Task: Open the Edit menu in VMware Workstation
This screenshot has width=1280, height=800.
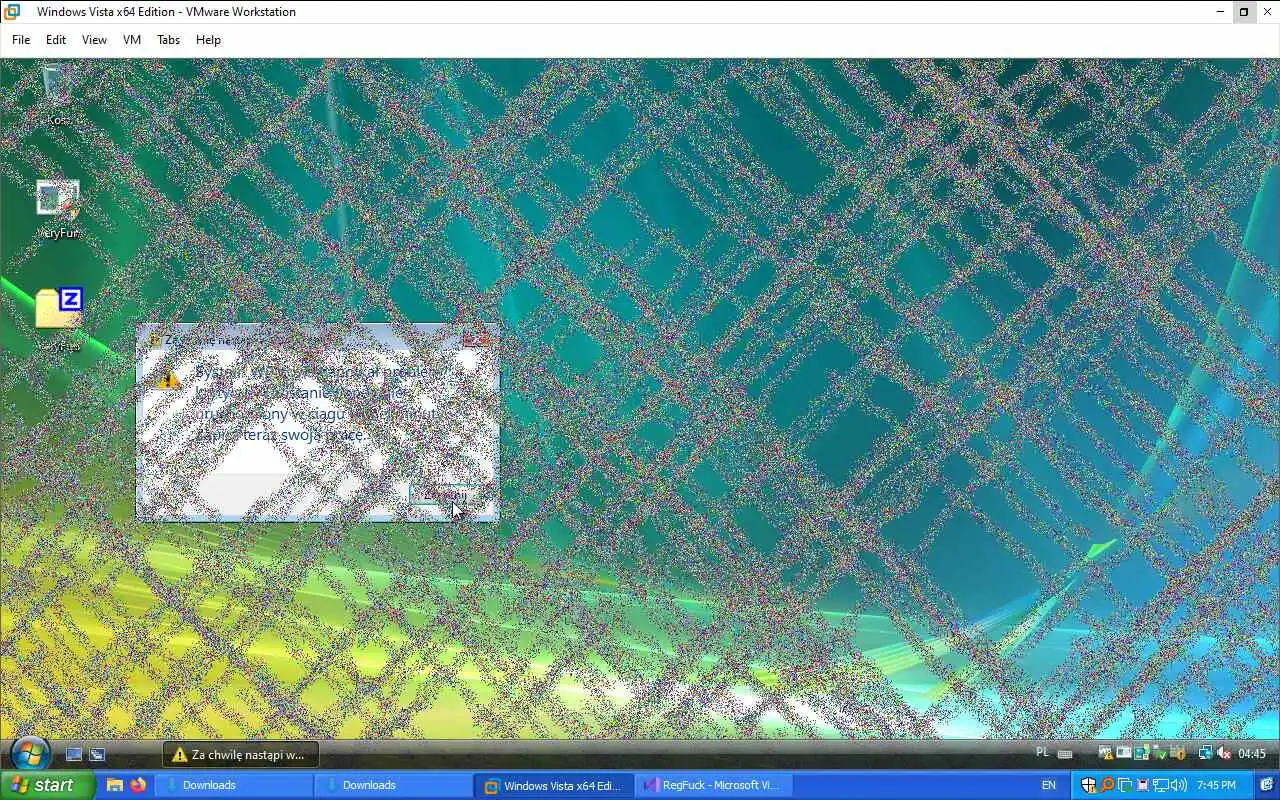Action: (x=56, y=40)
